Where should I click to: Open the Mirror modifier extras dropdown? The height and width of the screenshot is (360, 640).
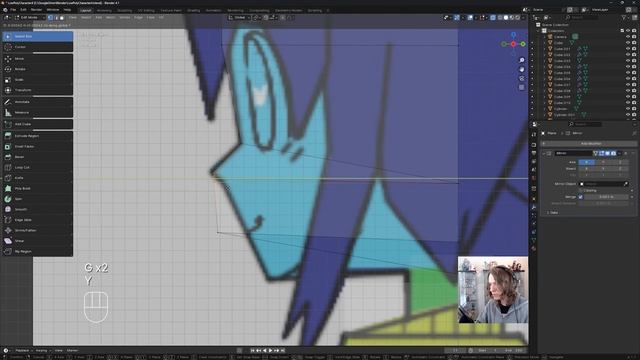click(620, 153)
